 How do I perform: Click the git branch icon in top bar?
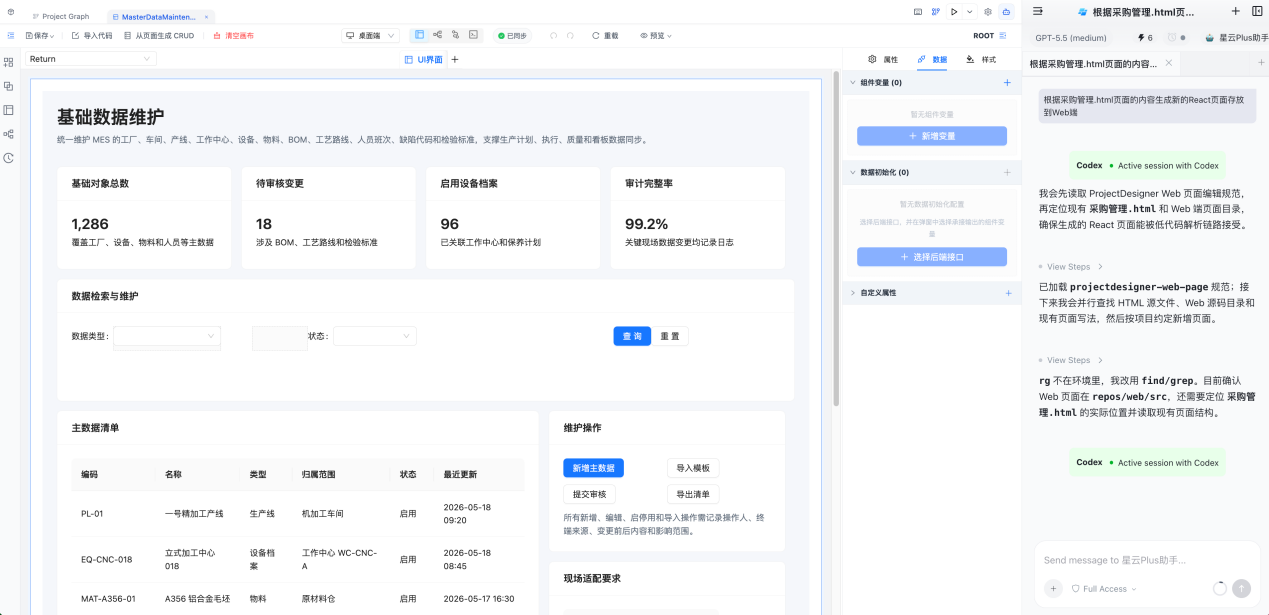coord(935,12)
